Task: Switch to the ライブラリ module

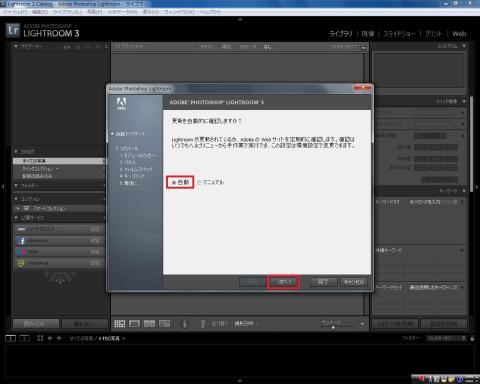Action: point(340,34)
